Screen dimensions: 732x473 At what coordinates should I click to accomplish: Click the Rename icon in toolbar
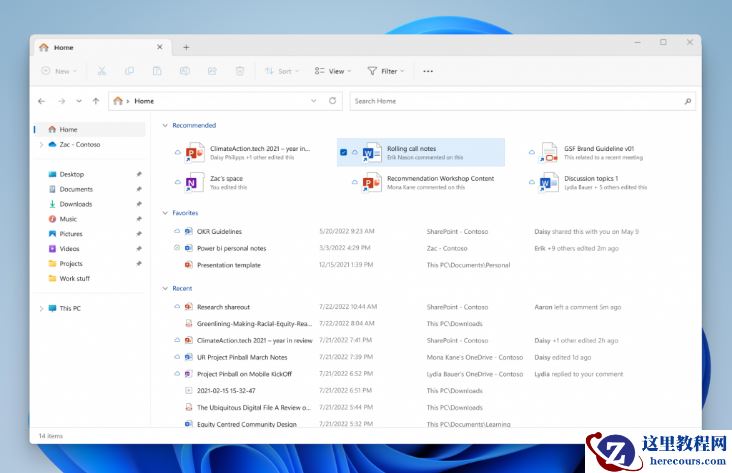pos(185,71)
